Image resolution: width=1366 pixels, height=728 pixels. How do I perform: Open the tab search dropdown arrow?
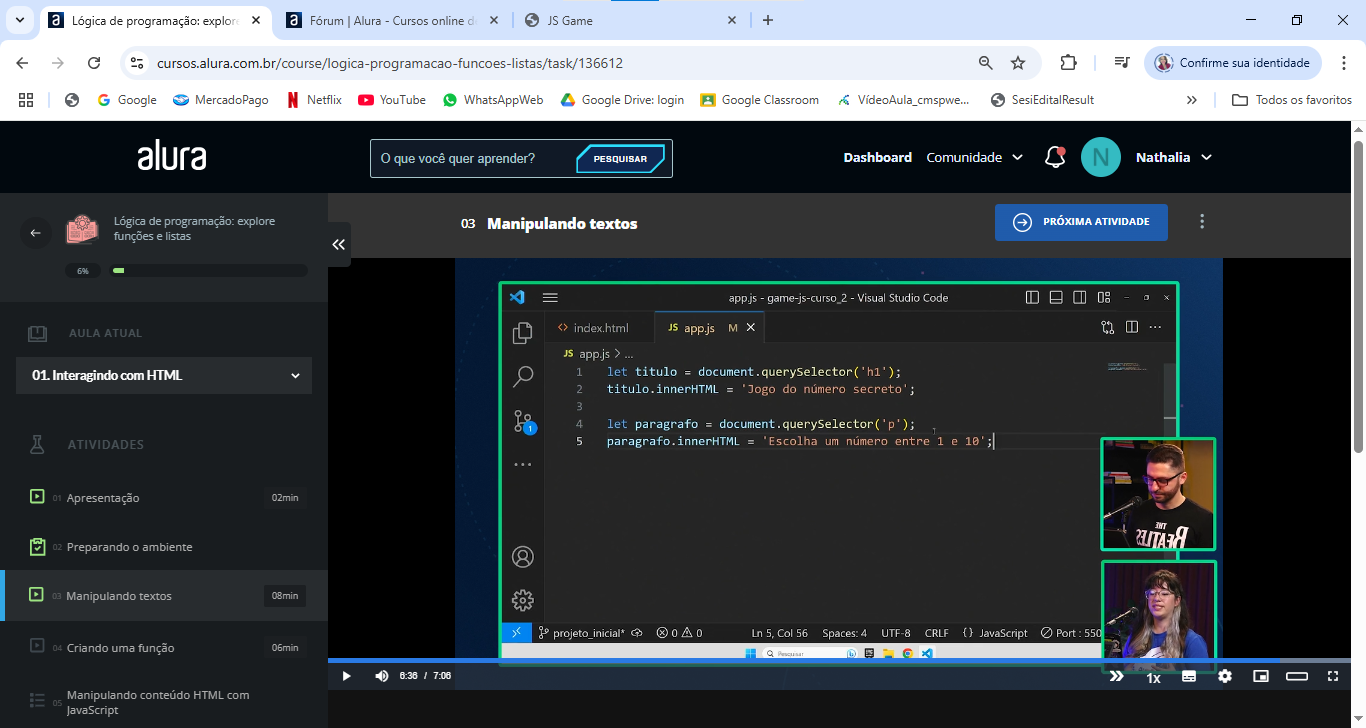19,20
